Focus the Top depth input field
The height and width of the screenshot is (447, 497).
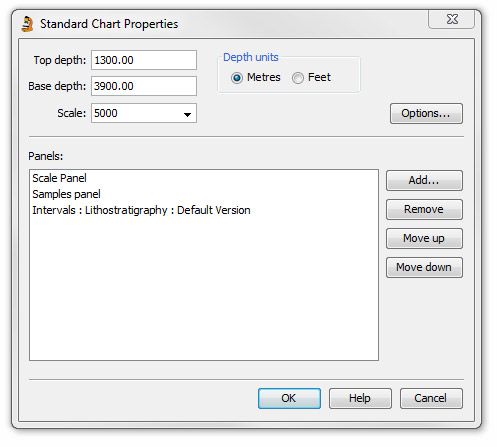(x=144, y=60)
